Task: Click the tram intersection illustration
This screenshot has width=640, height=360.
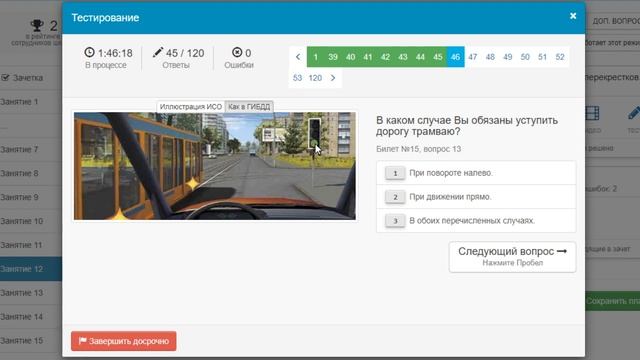Action: (215, 166)
